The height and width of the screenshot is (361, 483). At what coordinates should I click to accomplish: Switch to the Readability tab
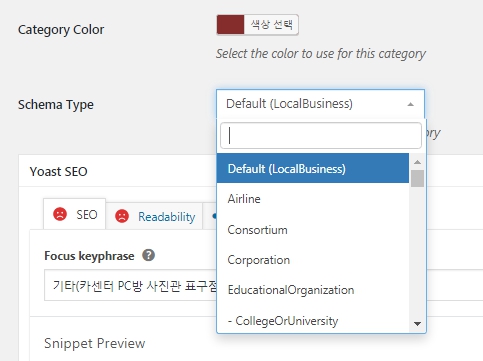[x=154, y=216]
